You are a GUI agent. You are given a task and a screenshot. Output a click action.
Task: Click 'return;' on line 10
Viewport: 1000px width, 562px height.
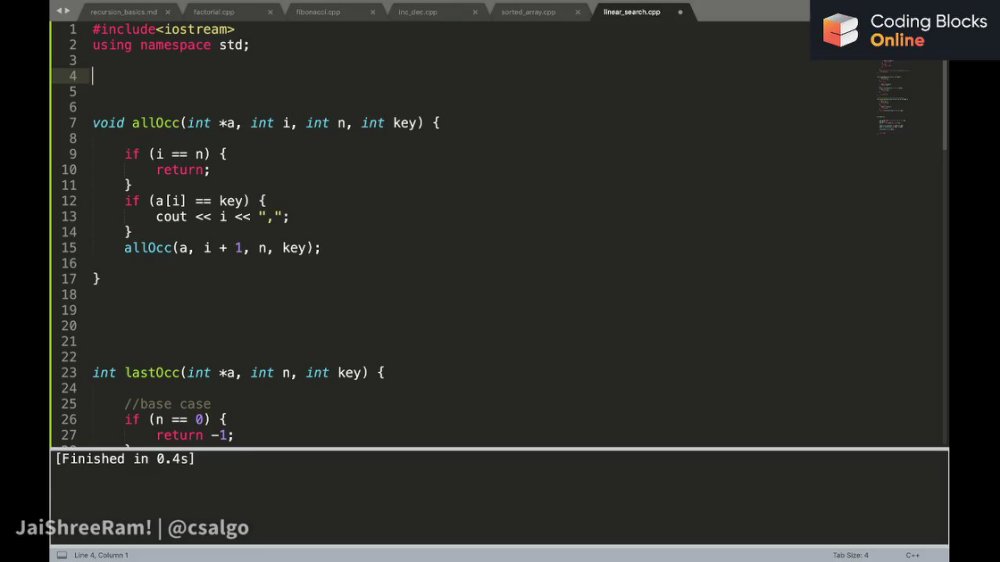pyautogui.click(x=183, y=170)
